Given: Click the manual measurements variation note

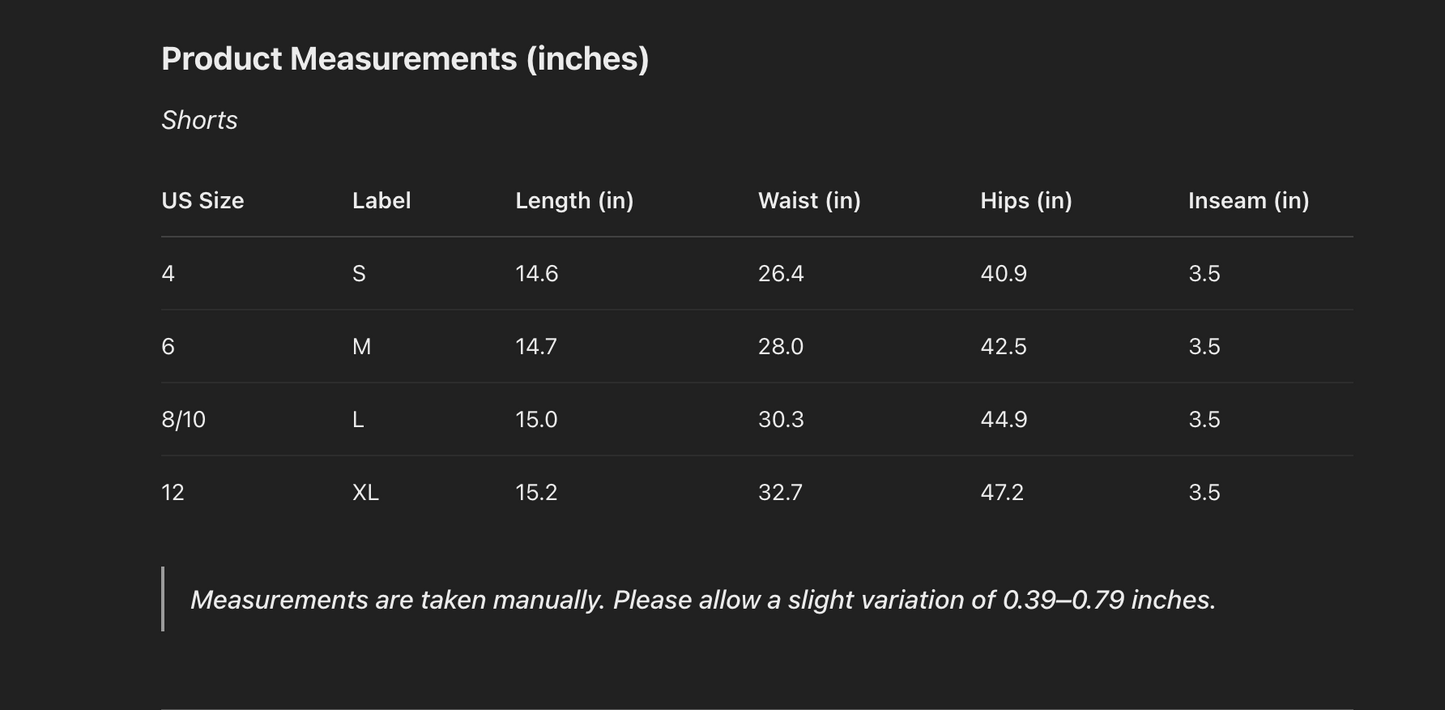Looking at the screenshot, I should pyautogui.click(x=702, y=599).
